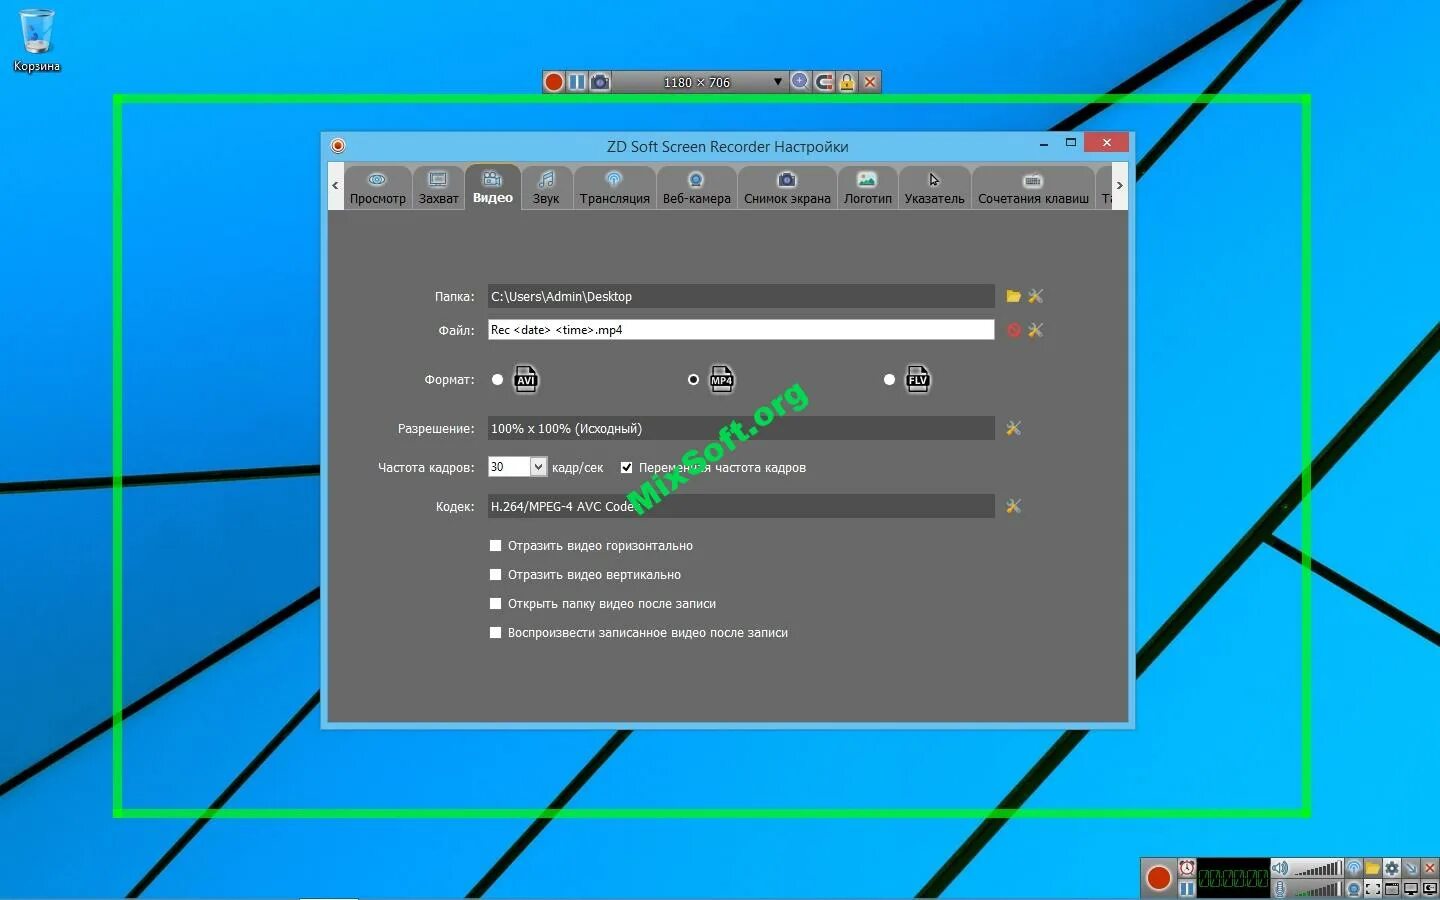Open the yellow folder icon in control panel
Image resolution: width=1440 pixels, height=900 pixels.
click(1373, 868)
